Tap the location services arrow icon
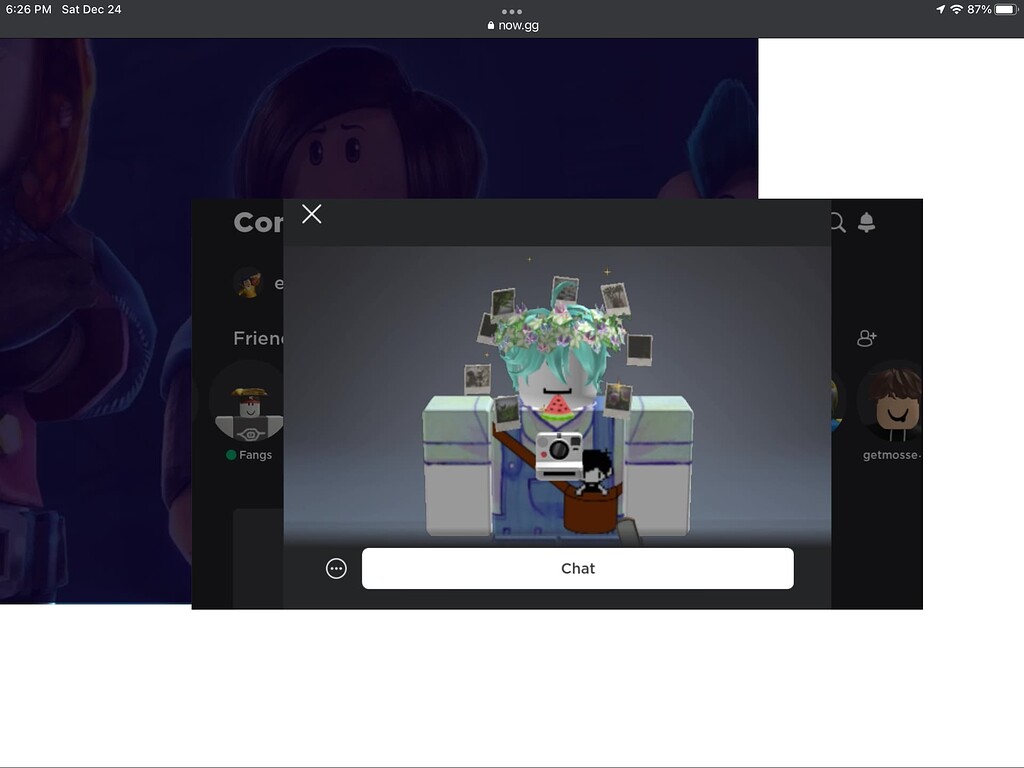This screenshot has width=1024, height=768. coord(940,9)
